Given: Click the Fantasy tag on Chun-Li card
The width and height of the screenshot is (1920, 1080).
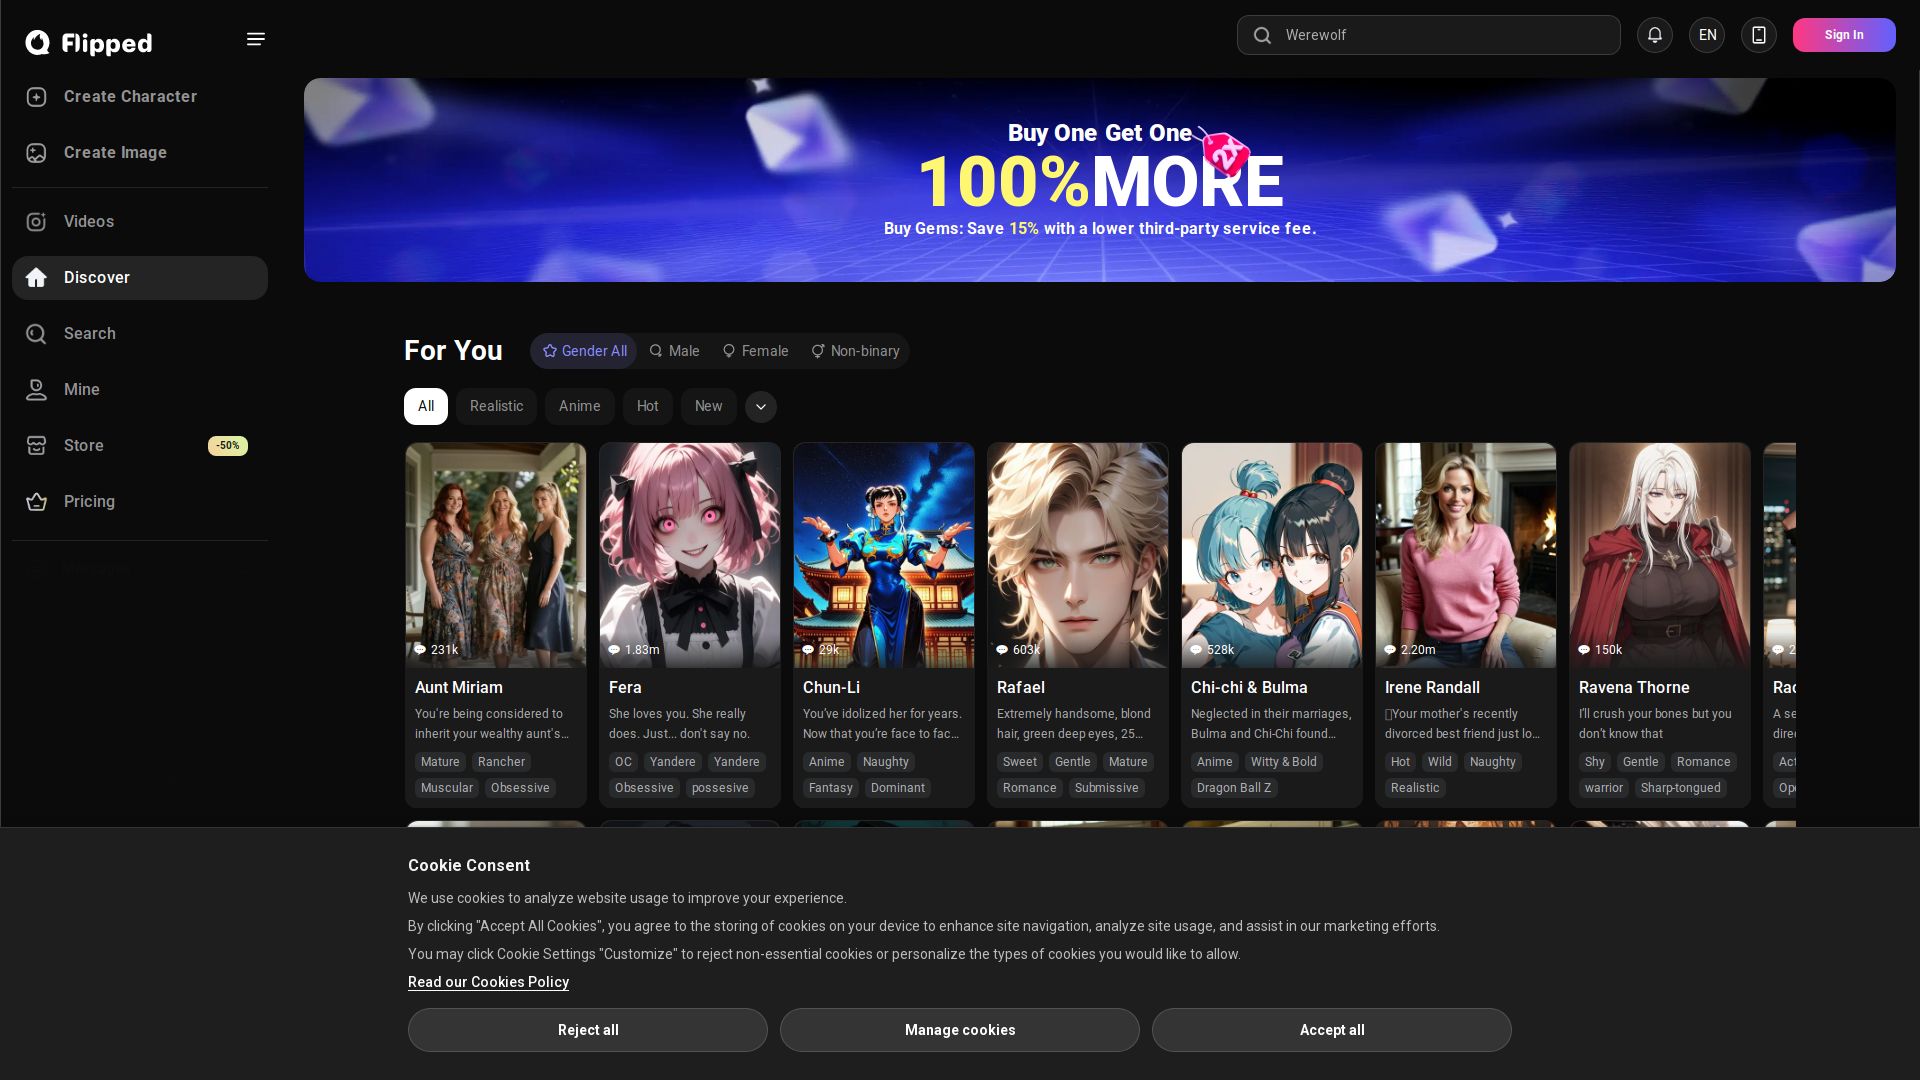Looking at the screenshot, I should click(x=831, y=788).
